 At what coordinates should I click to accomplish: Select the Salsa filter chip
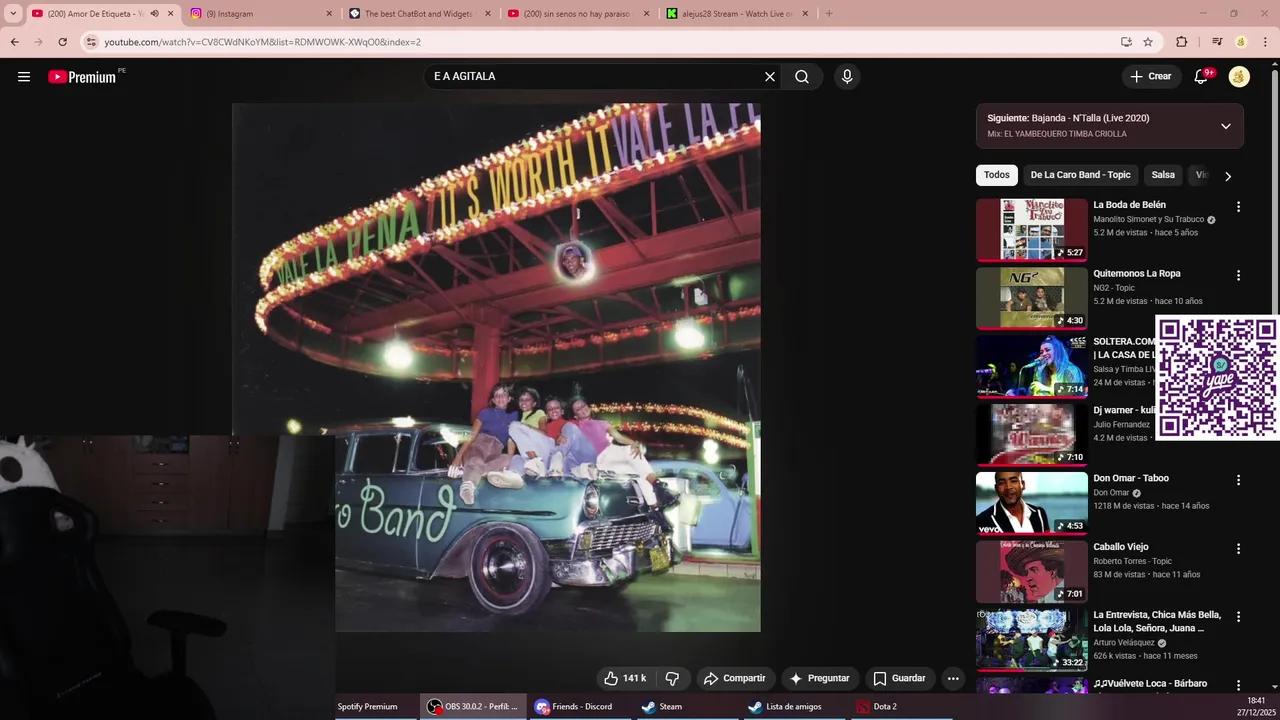[1163, 175]
